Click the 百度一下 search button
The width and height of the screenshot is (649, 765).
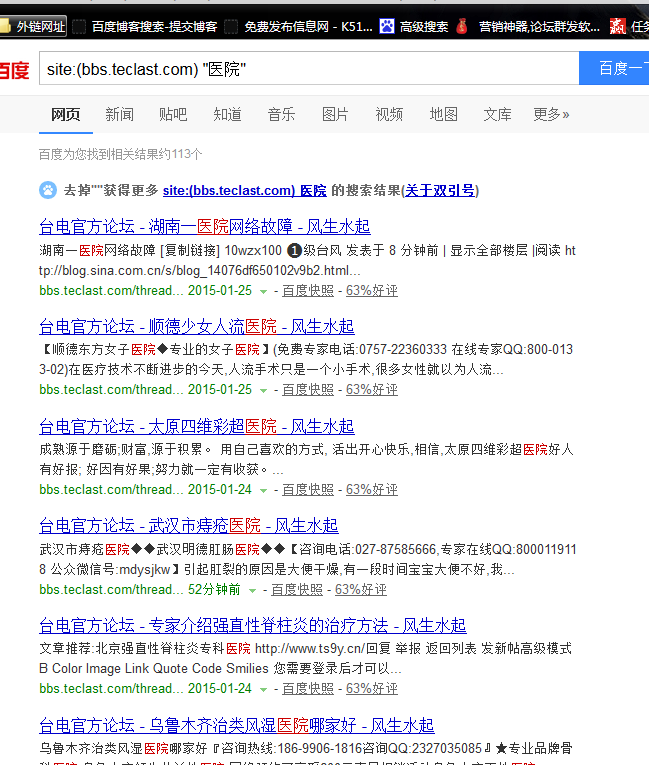pyautogui.click(x=614, y=68)
